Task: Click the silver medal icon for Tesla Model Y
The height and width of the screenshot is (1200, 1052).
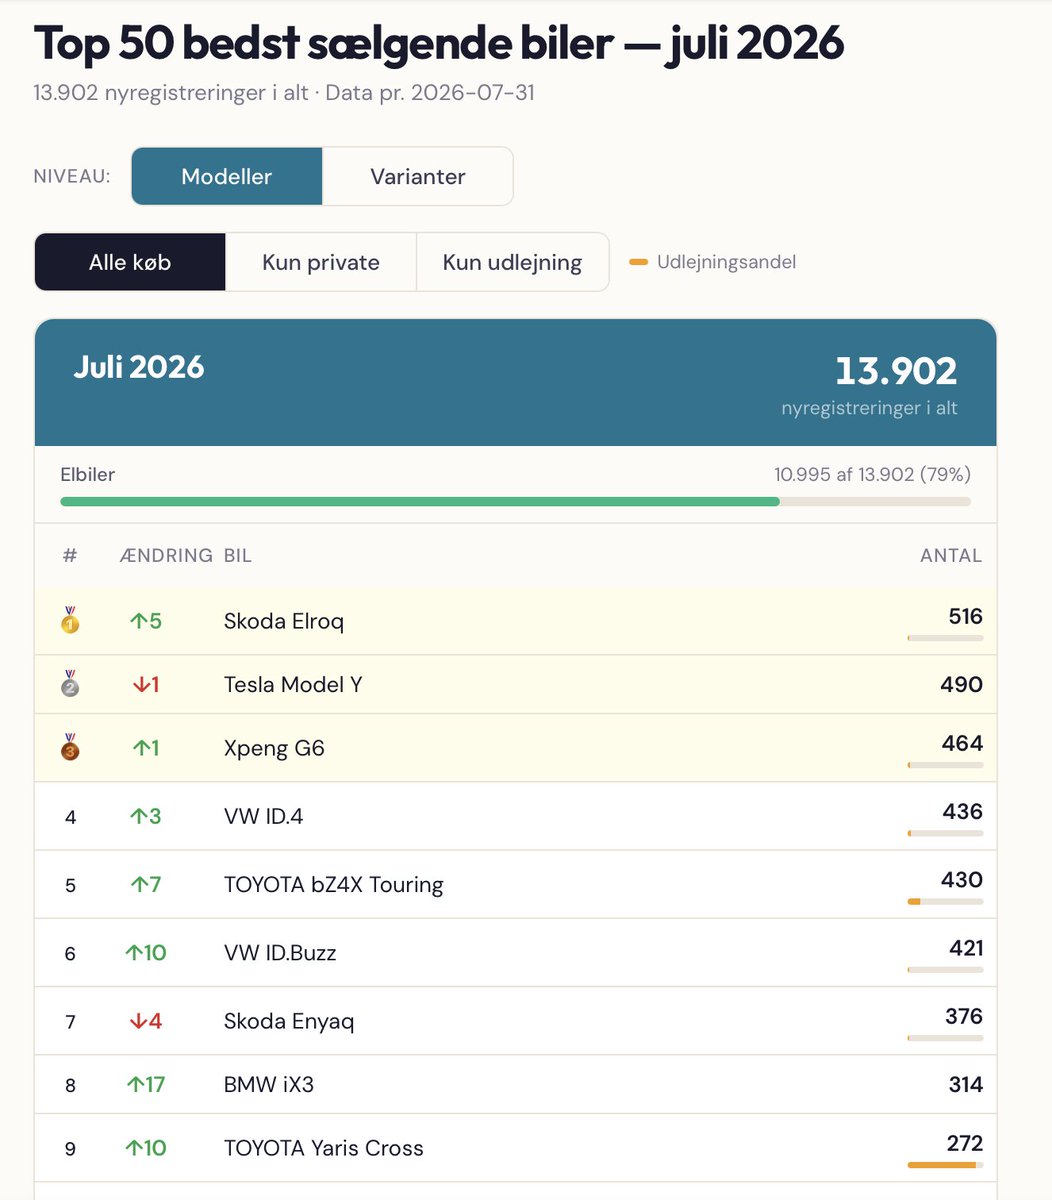Action: coord(70,684)
